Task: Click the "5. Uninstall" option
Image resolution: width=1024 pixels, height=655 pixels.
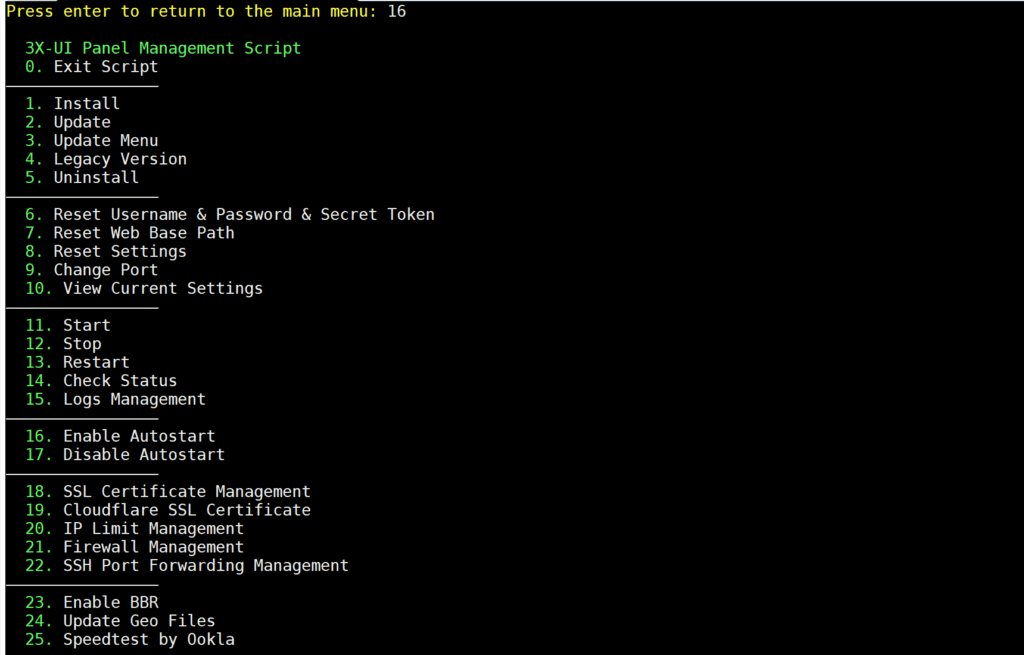Action: (82, 178)
